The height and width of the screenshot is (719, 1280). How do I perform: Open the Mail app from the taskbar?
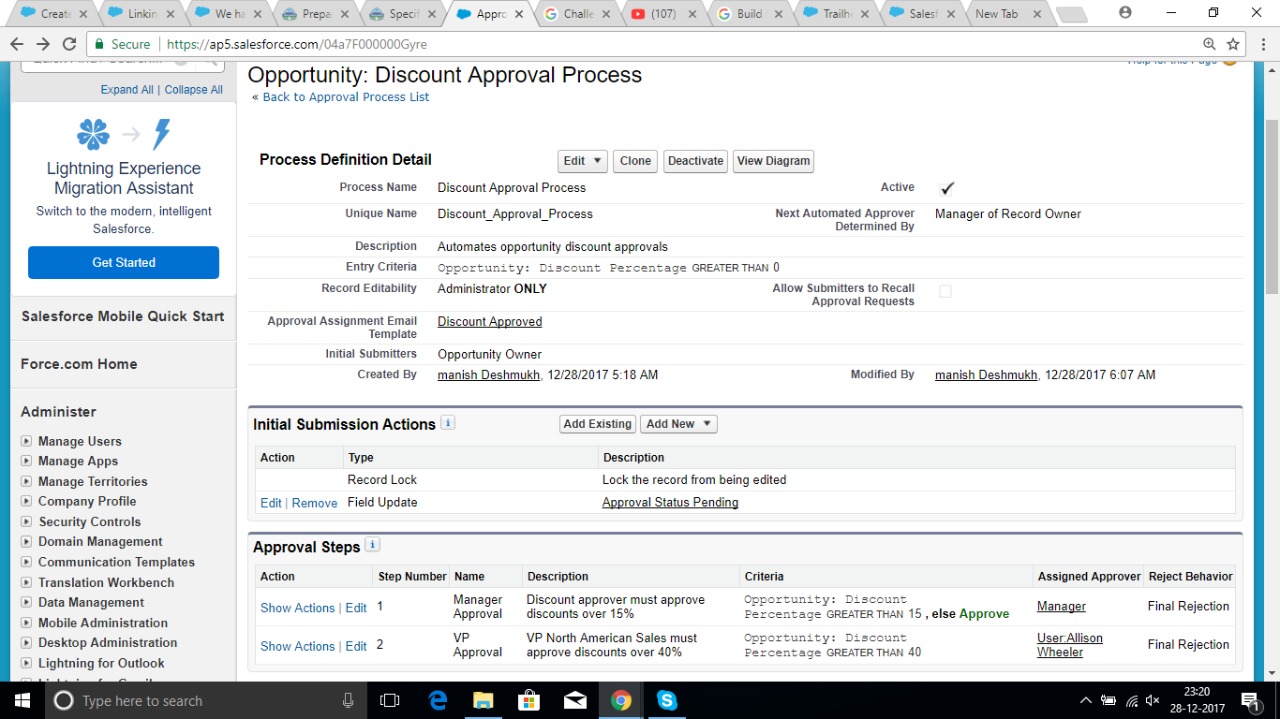575,700
